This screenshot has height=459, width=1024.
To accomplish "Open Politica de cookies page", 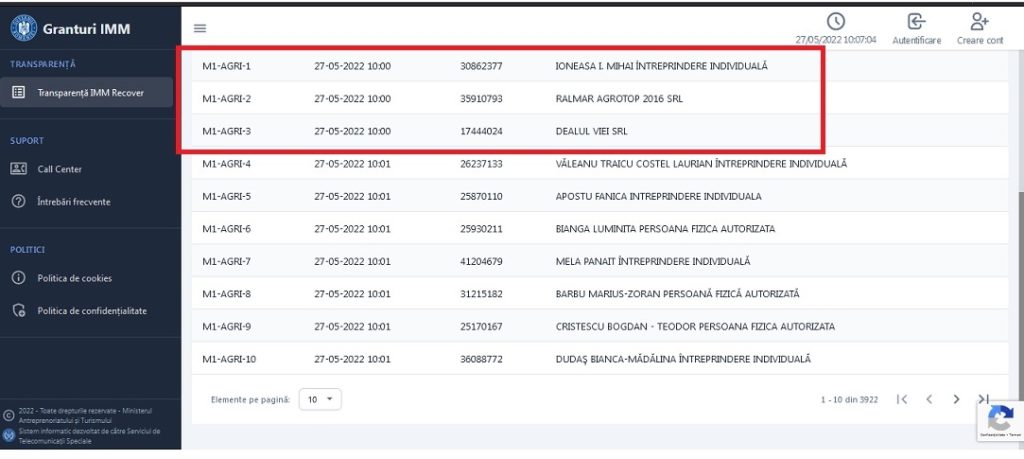I will (x=74, y=278).
